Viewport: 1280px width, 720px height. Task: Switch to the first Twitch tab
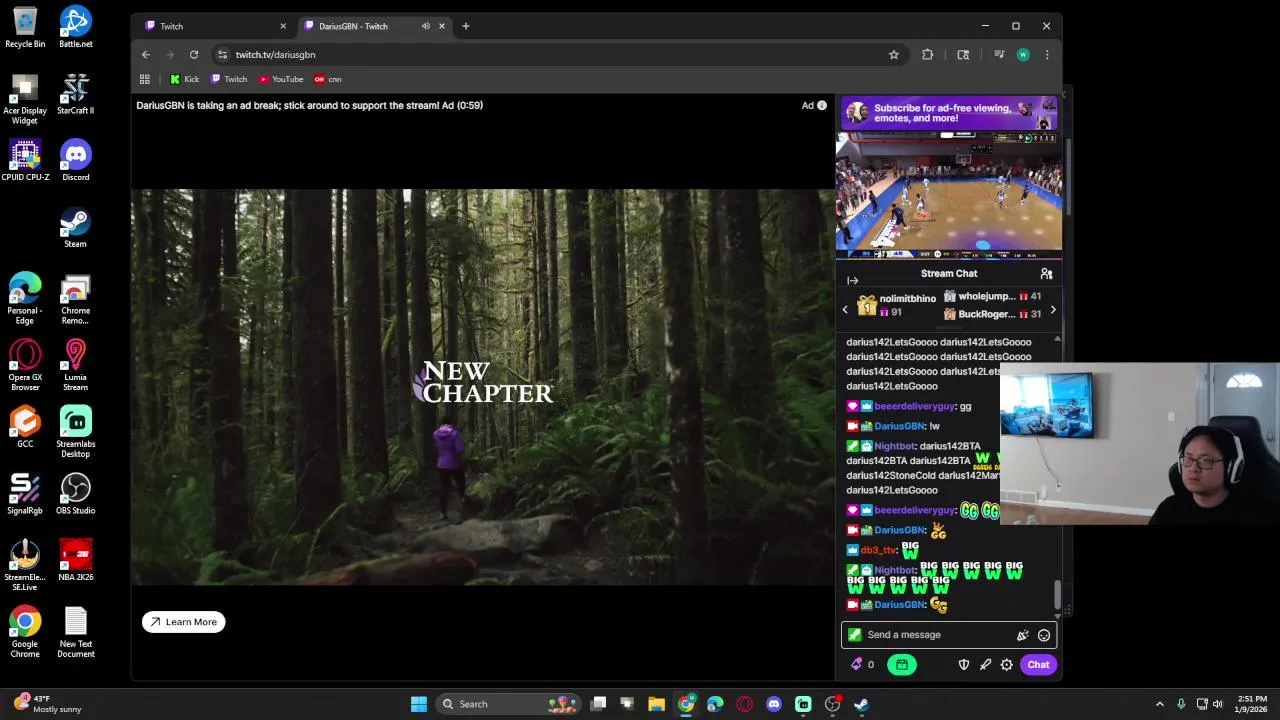pos(213,26)
